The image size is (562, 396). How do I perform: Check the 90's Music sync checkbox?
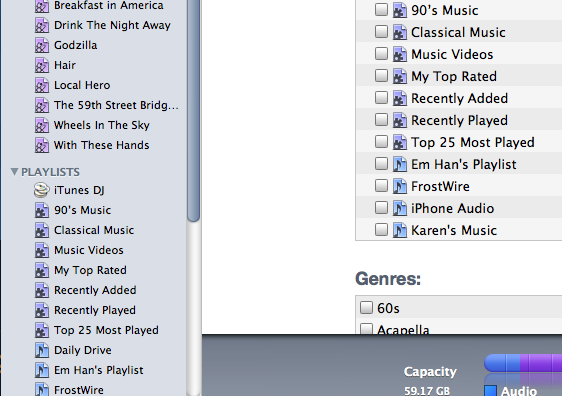point(381,10)
